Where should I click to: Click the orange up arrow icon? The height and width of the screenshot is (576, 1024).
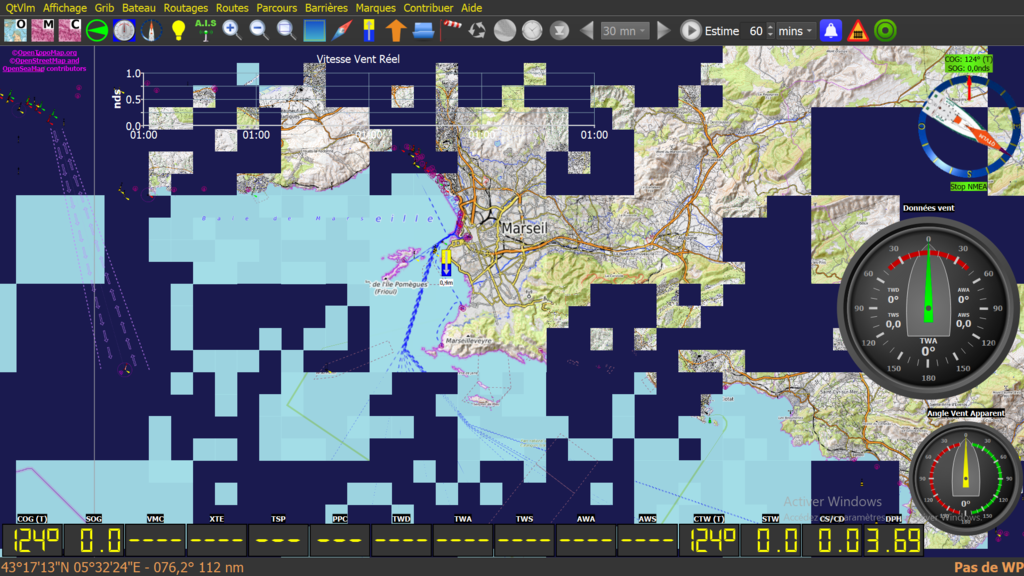396,31
